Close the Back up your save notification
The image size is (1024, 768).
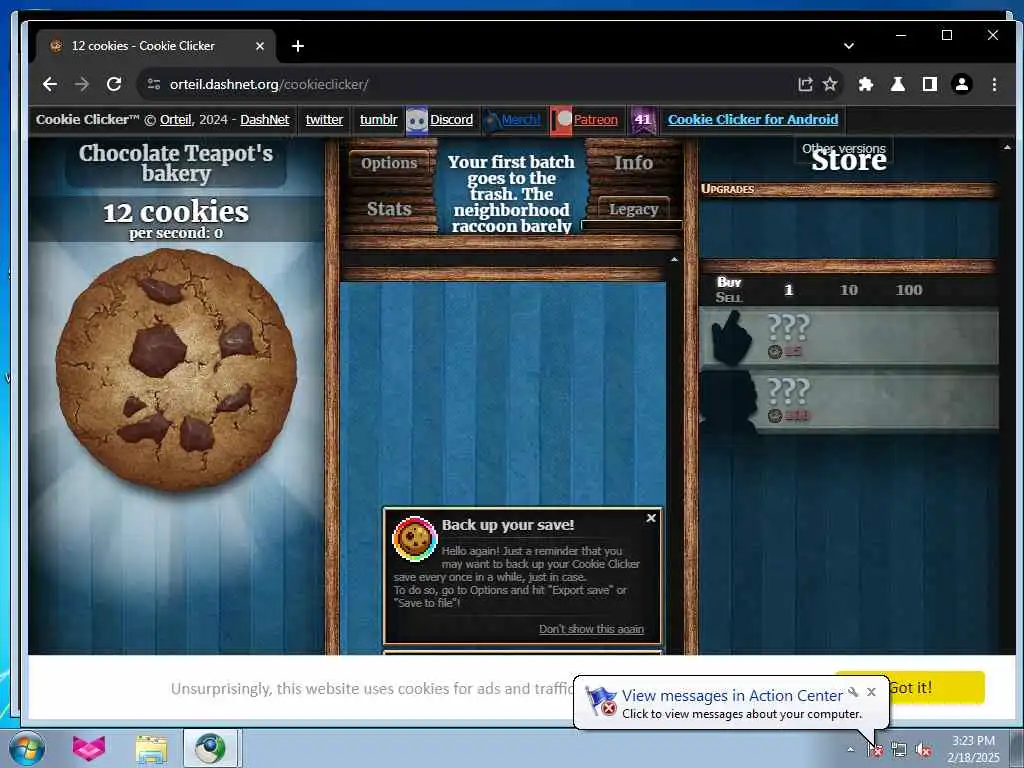[651, 518]
